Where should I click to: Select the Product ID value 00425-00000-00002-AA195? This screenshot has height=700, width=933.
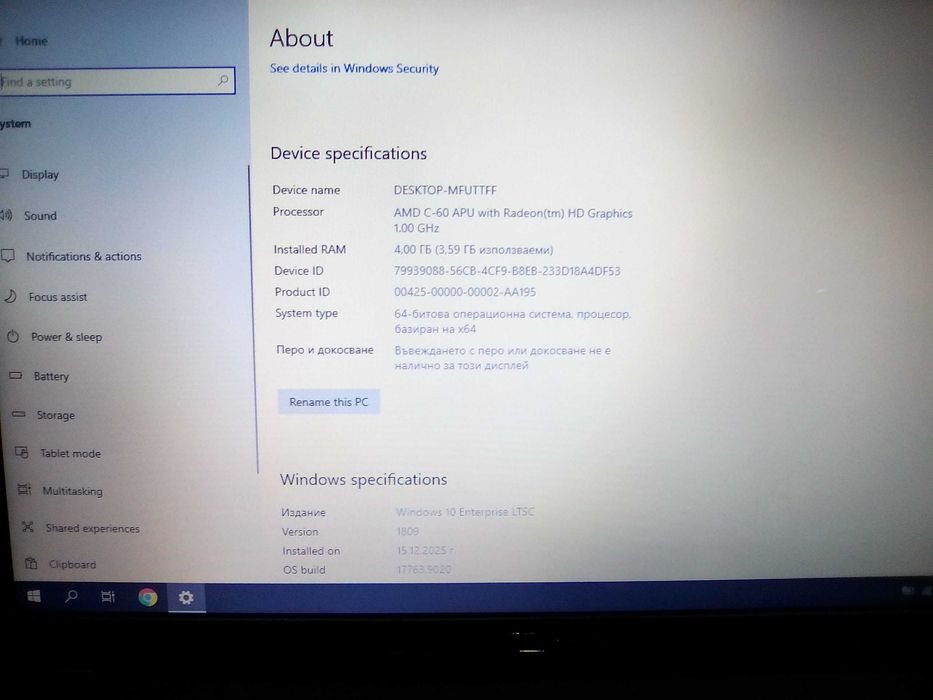click(x=465, y=292)
